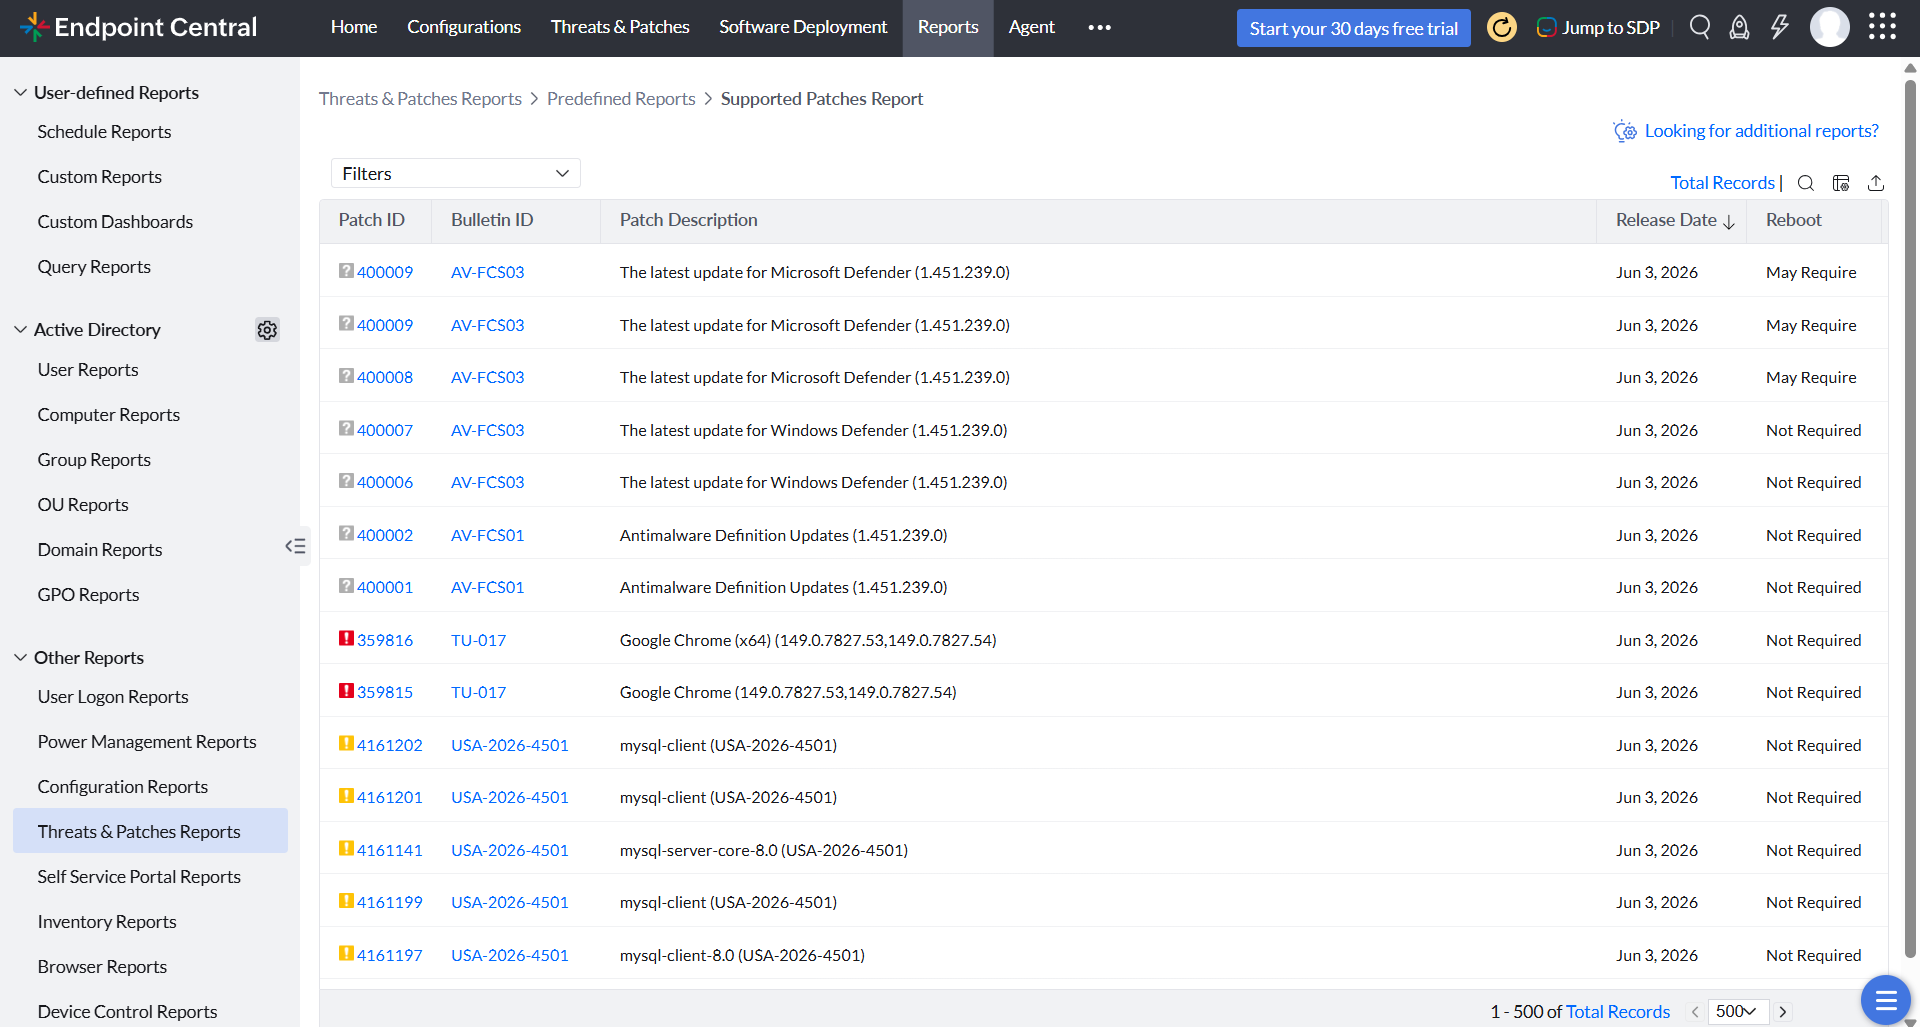Open the column chooser icon

[x=1841, y=183]
